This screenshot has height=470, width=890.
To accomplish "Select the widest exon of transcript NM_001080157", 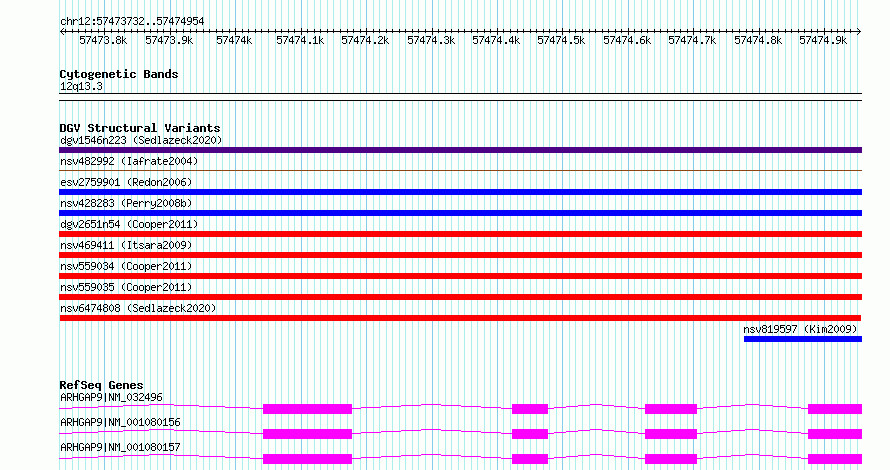I will point(308,459).
